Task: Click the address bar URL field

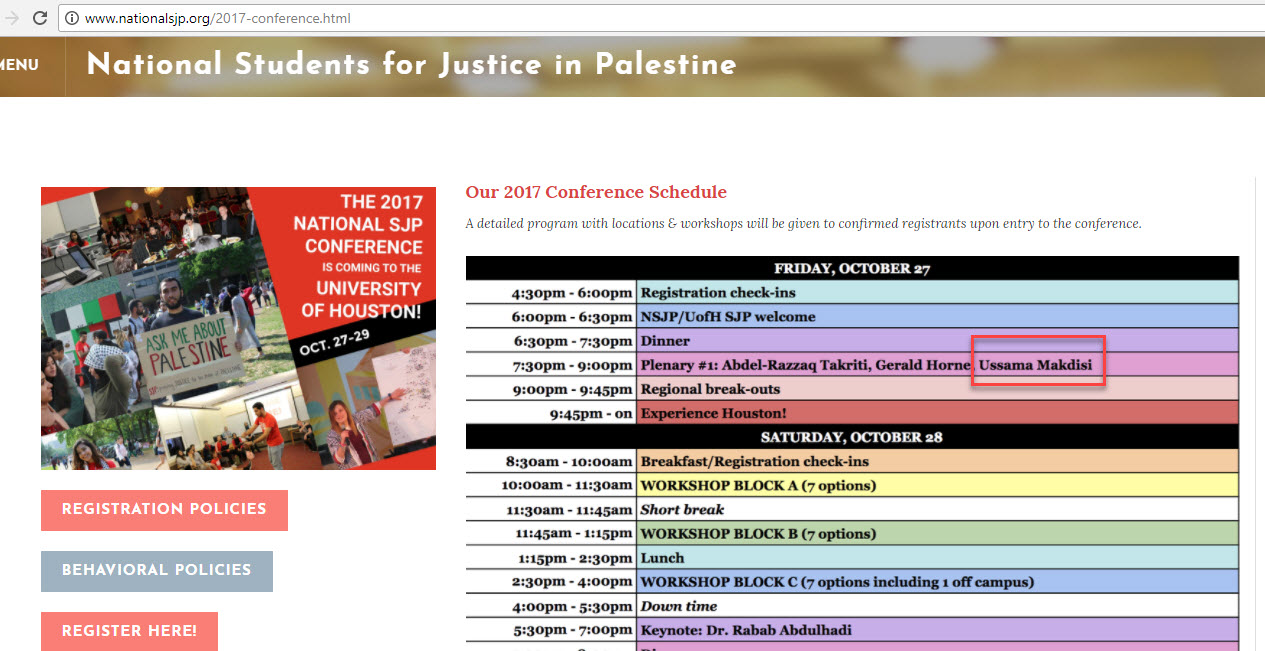Action: pyautogui.click(x=400, y=18)
